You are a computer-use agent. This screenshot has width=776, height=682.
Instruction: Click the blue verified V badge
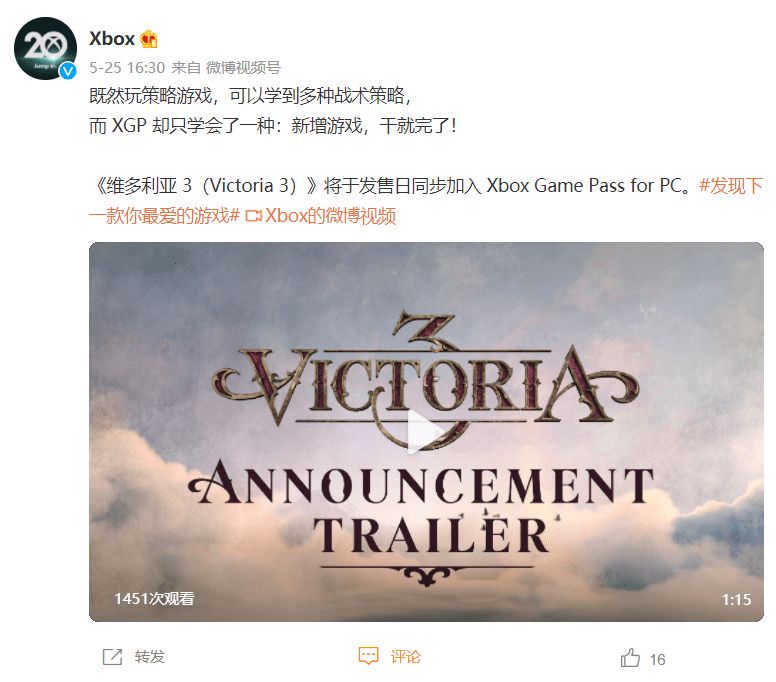(x=68, y=71)
